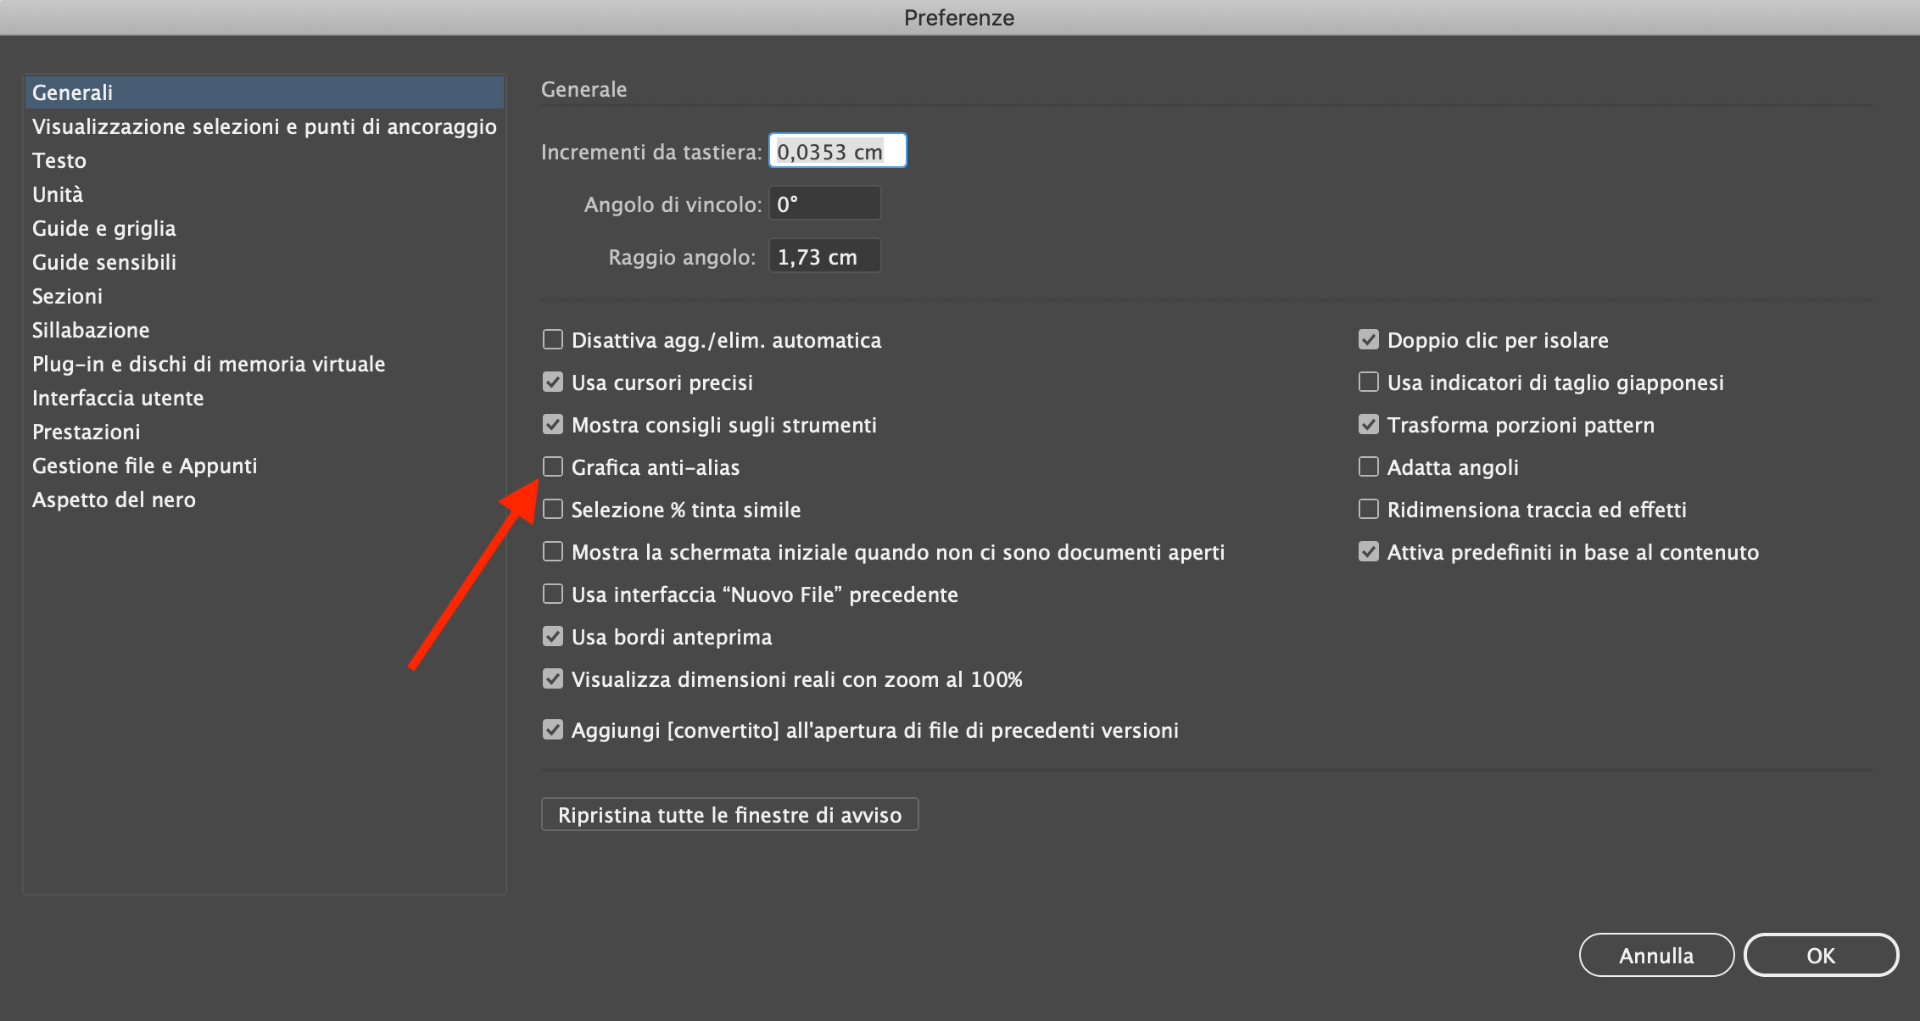
Task: Open Visualizzazione selezioni e punti di ancoraggio
Action: click(x=264, y=126)
